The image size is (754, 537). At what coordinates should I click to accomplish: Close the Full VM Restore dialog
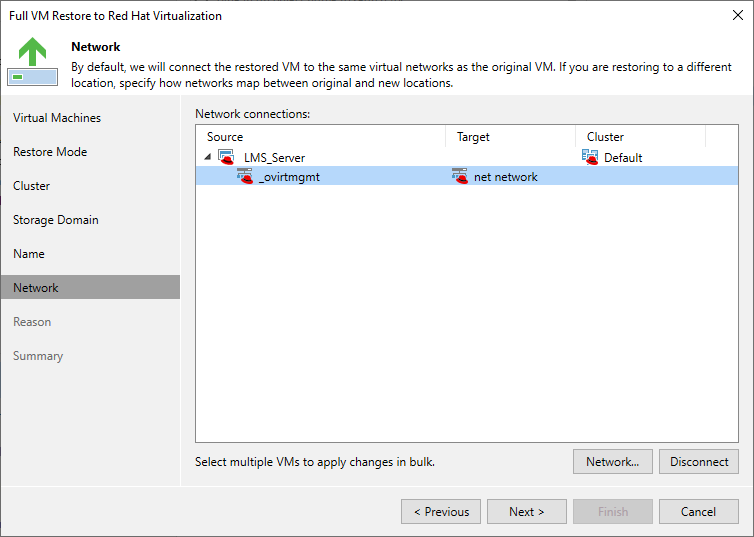tap(737, 16)
